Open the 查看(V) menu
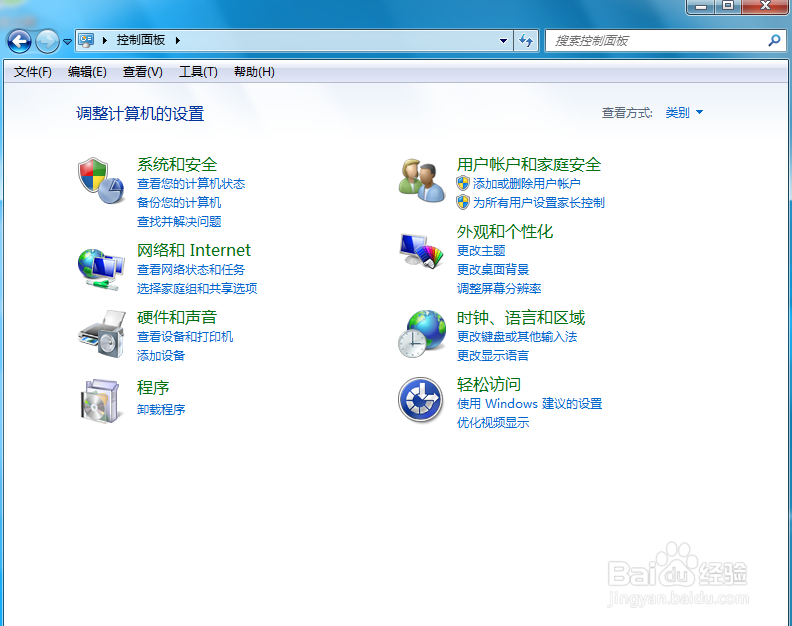The height and width of the screenshot is (626, 792). tap(142, 72)
